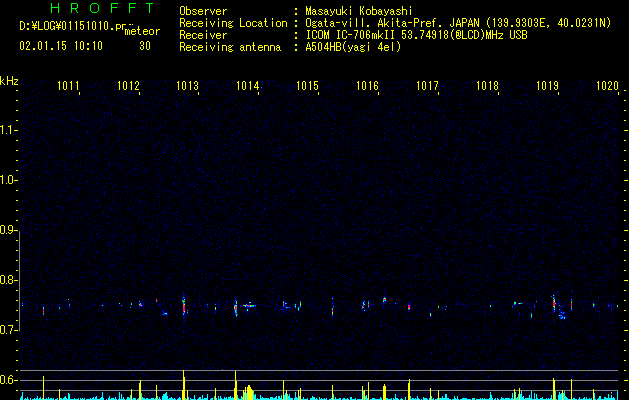Click the meteor label
This screenshot has height=400, width=629.
coord(142,31)
